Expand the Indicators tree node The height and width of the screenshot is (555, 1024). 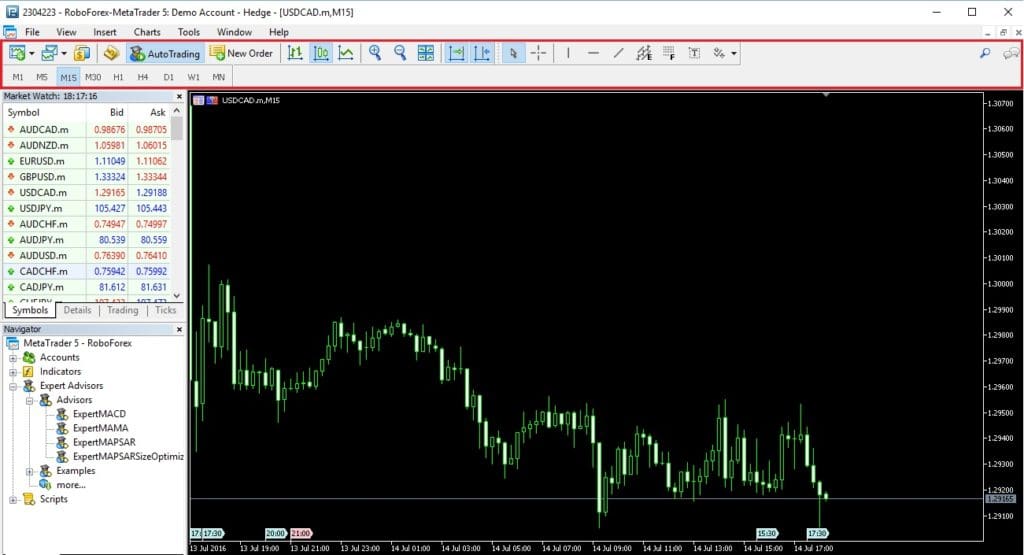click(x=12, y=372)
